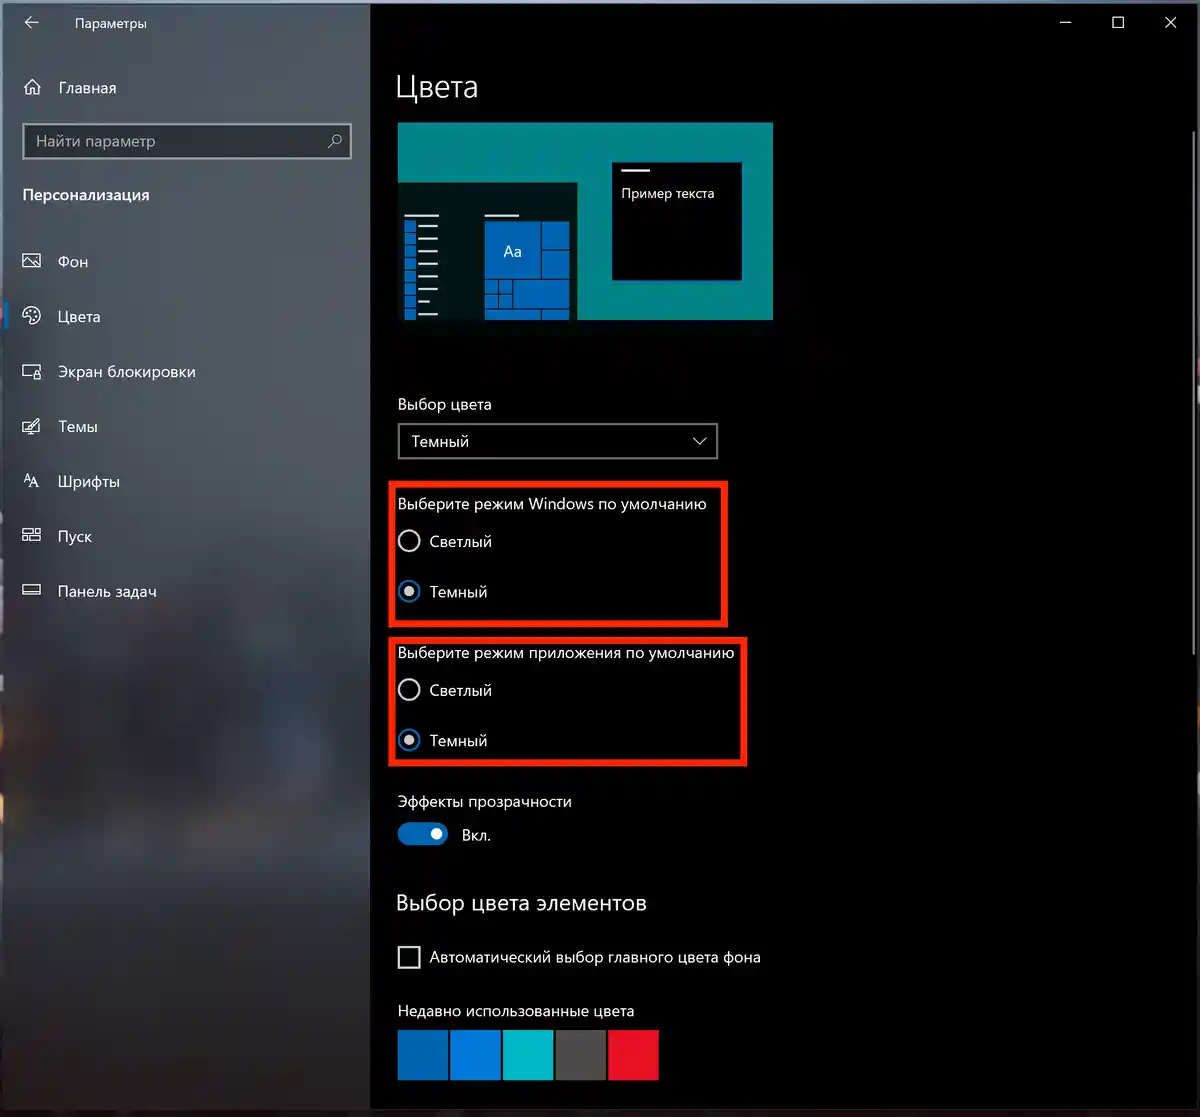Close the Параметры window
This screenshot has width=1200, height=1117.
[1171, 22]
